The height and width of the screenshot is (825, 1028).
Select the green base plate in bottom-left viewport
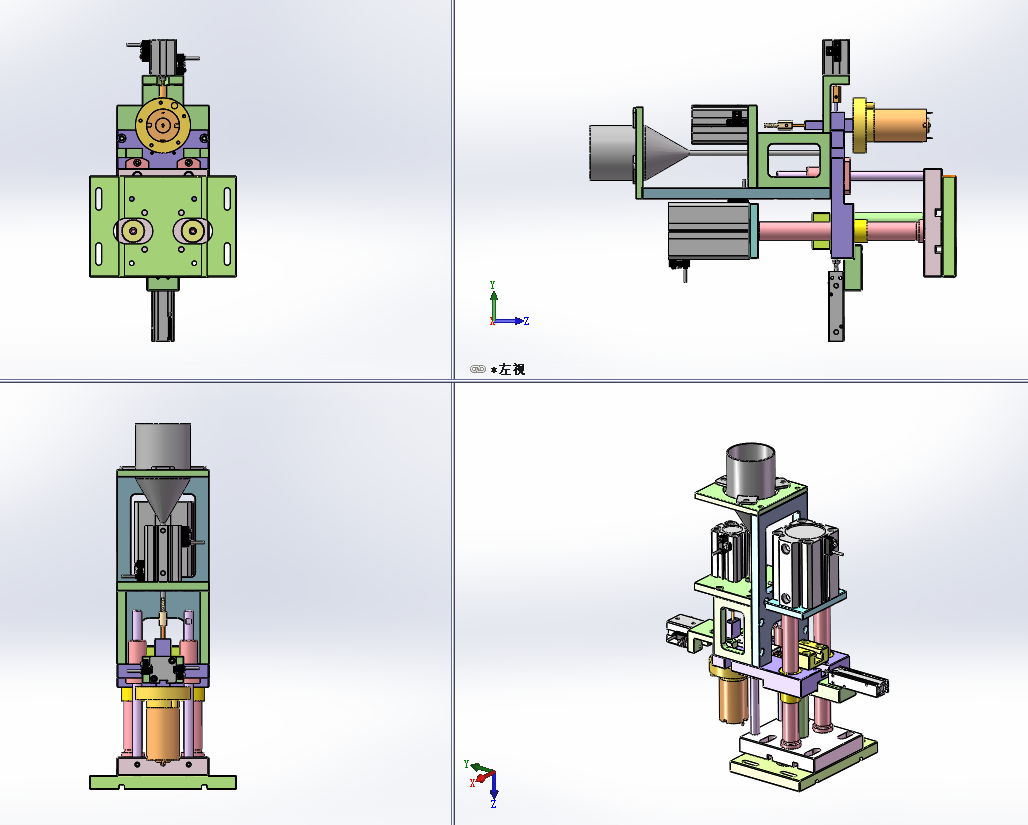click(x=163, y=782)
